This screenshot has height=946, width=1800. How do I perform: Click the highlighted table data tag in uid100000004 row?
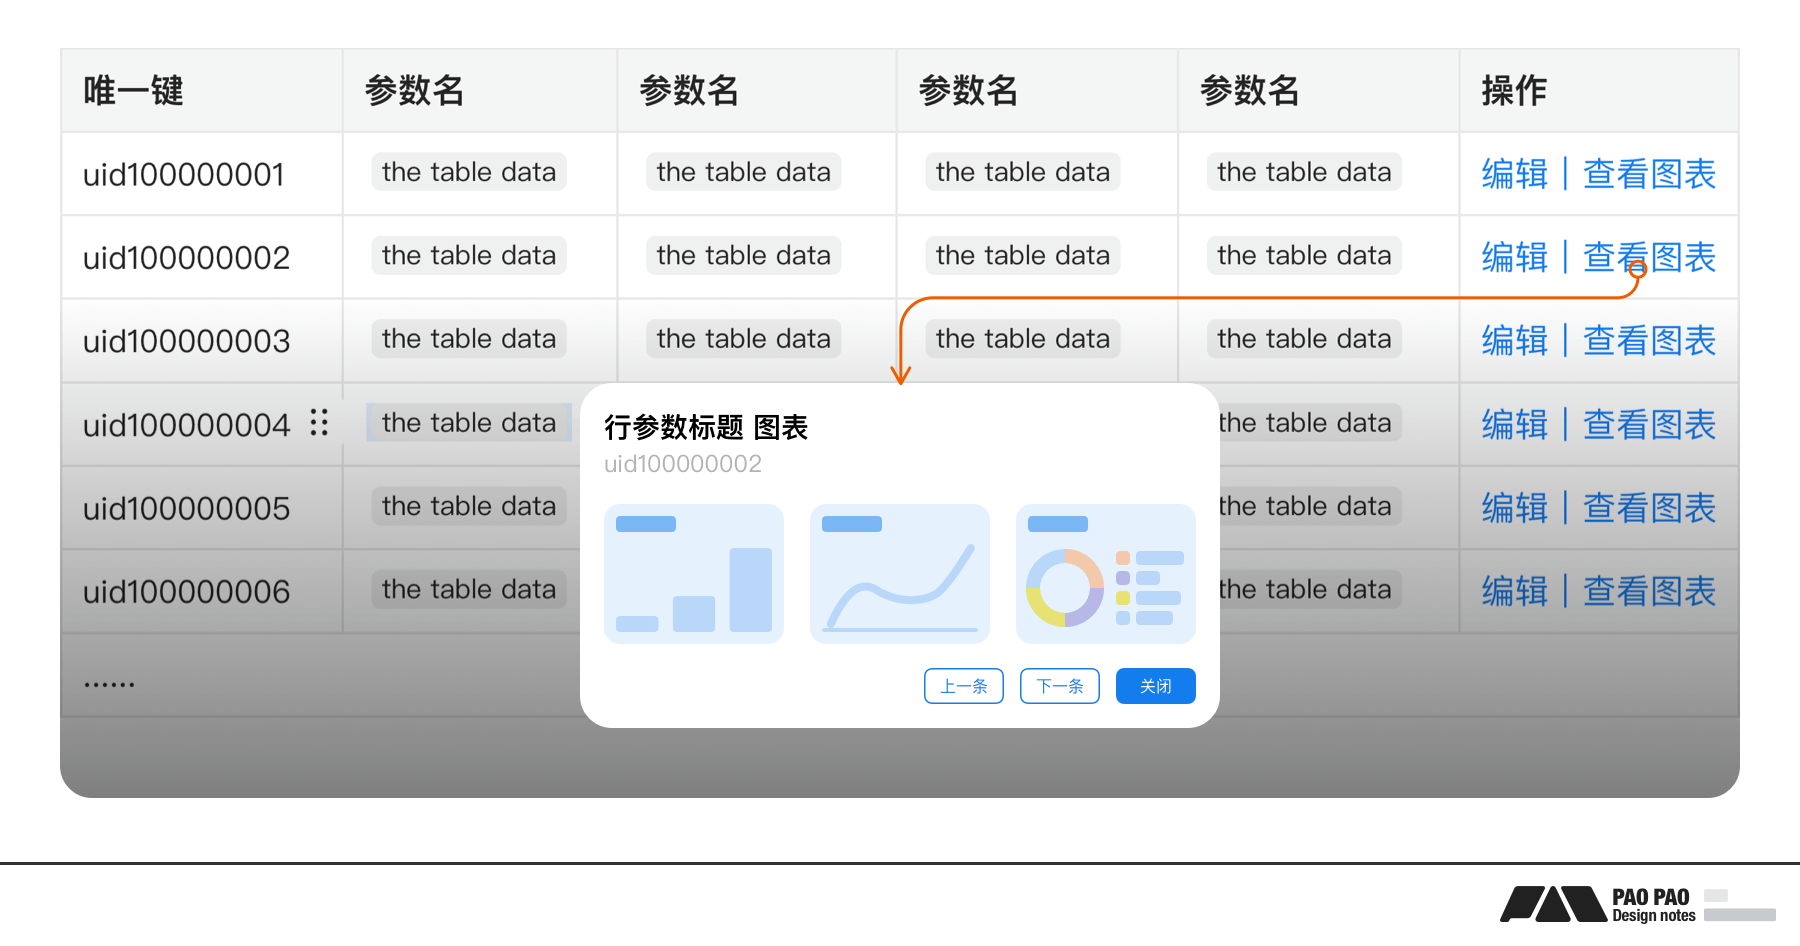pos(468,423)
